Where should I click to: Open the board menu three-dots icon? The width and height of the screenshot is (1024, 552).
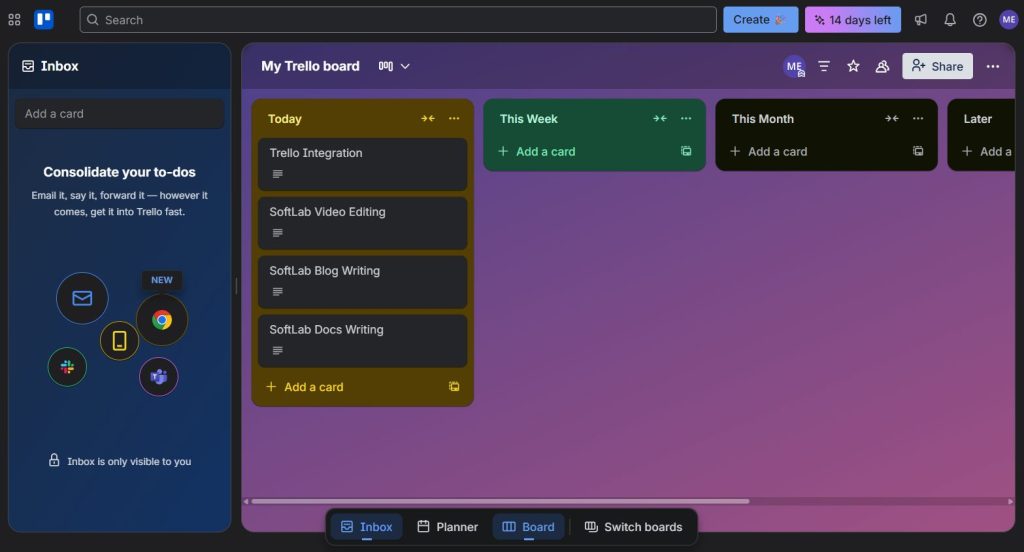(993, 66)
